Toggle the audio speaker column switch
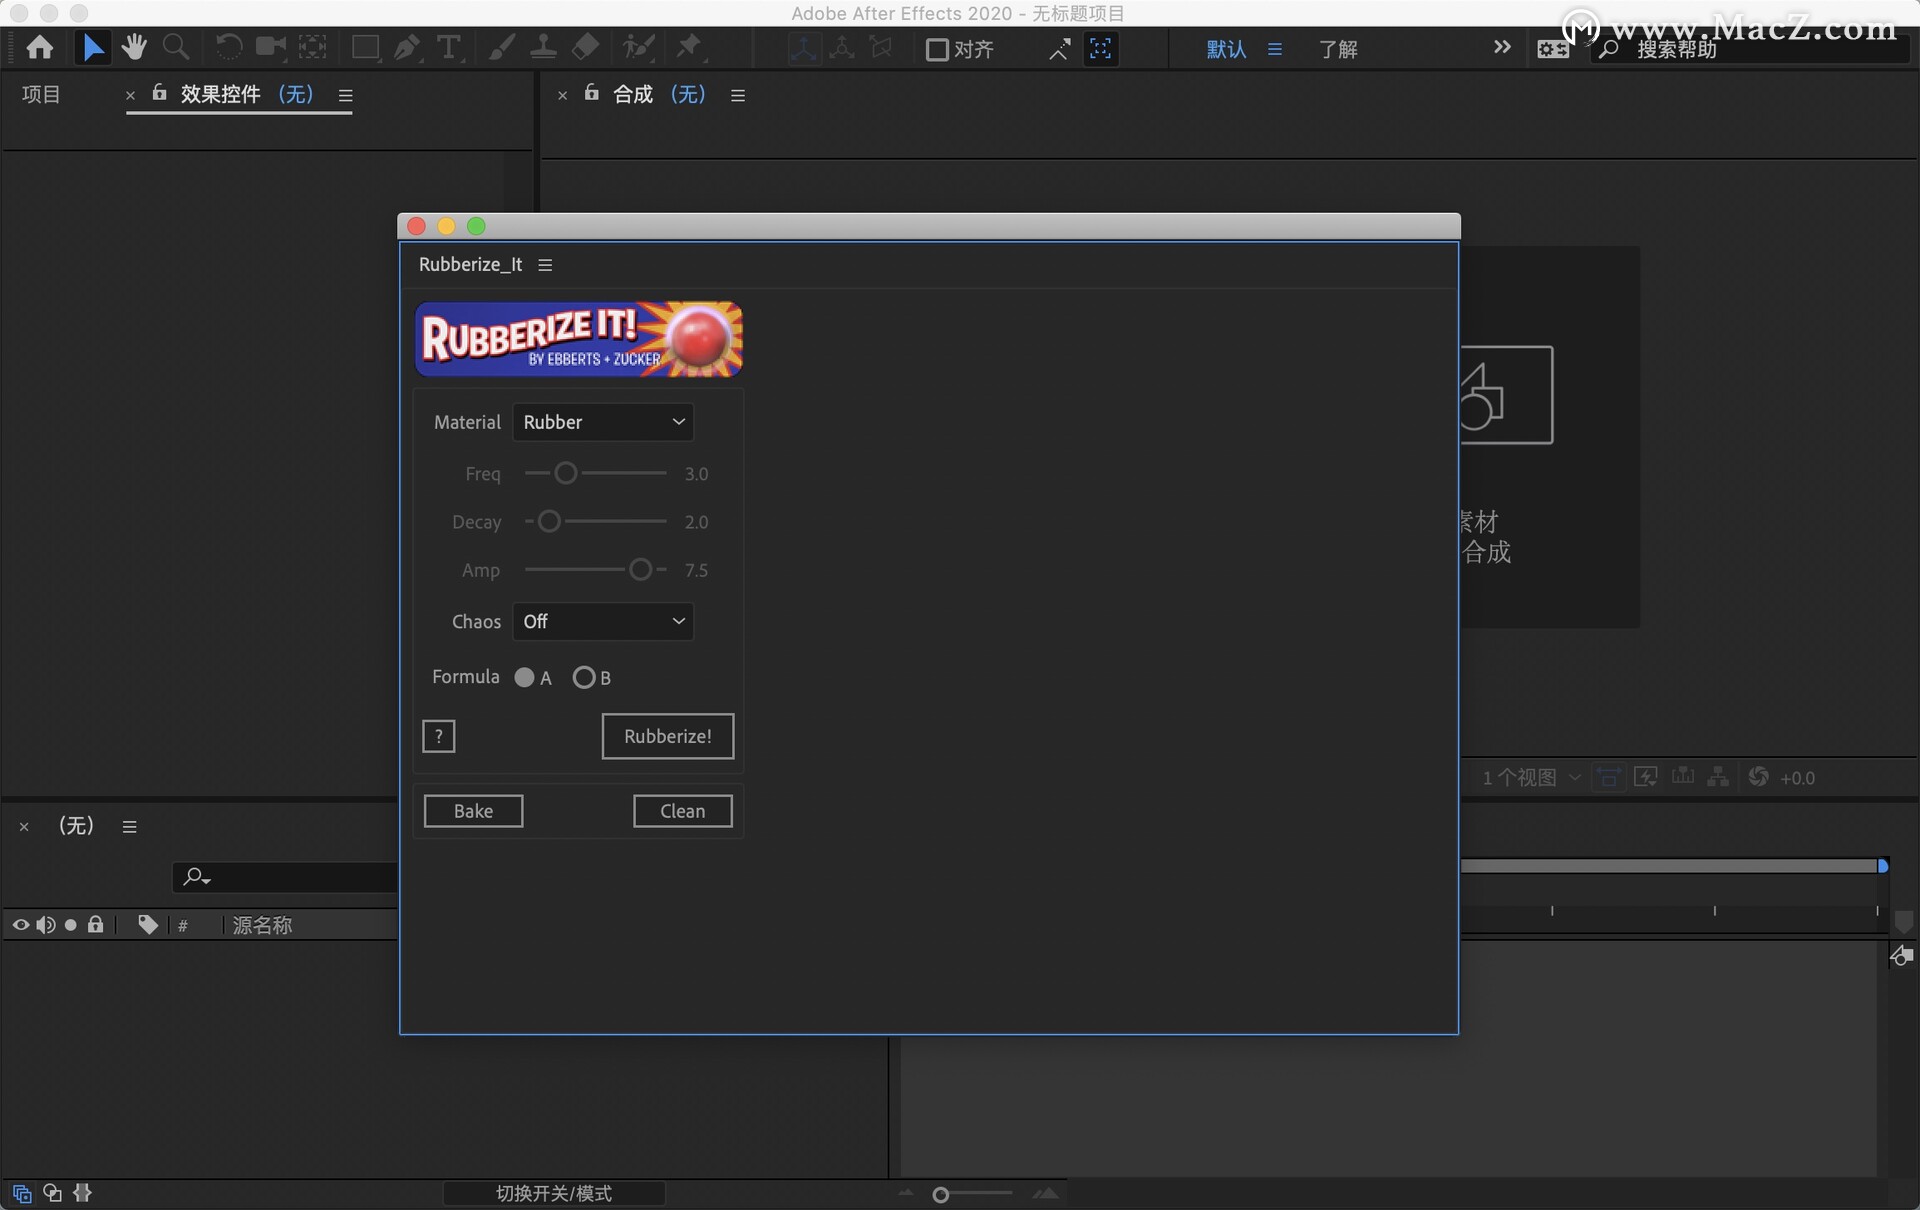 pos(46,925)
